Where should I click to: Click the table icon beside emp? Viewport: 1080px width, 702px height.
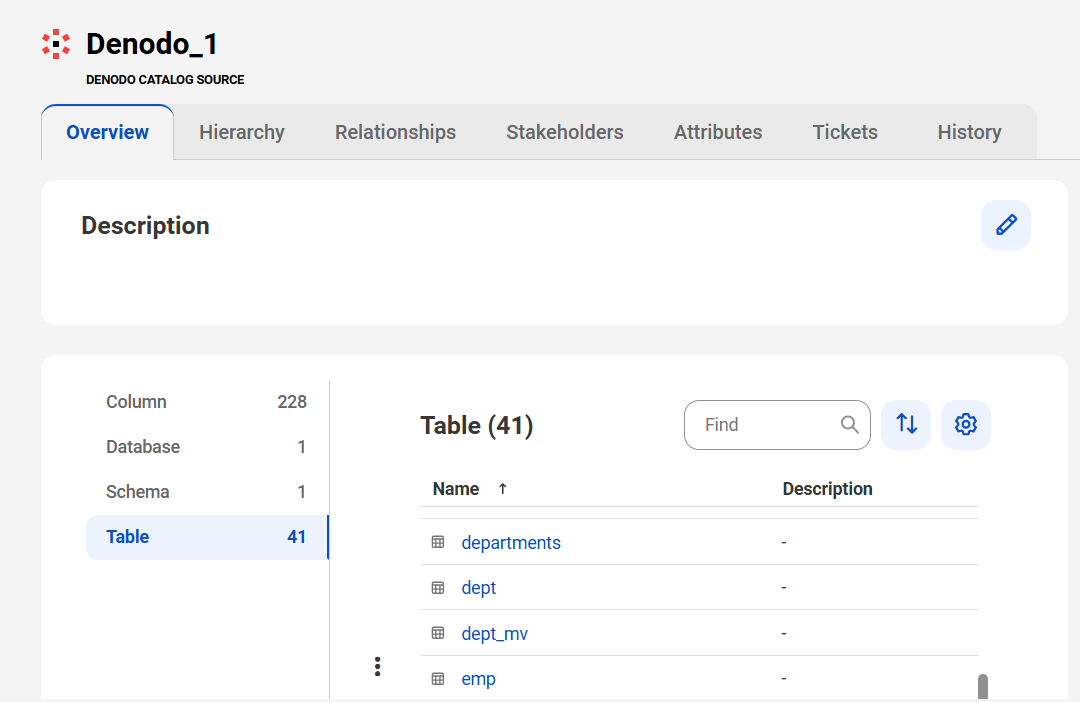[x=437, y=679]
